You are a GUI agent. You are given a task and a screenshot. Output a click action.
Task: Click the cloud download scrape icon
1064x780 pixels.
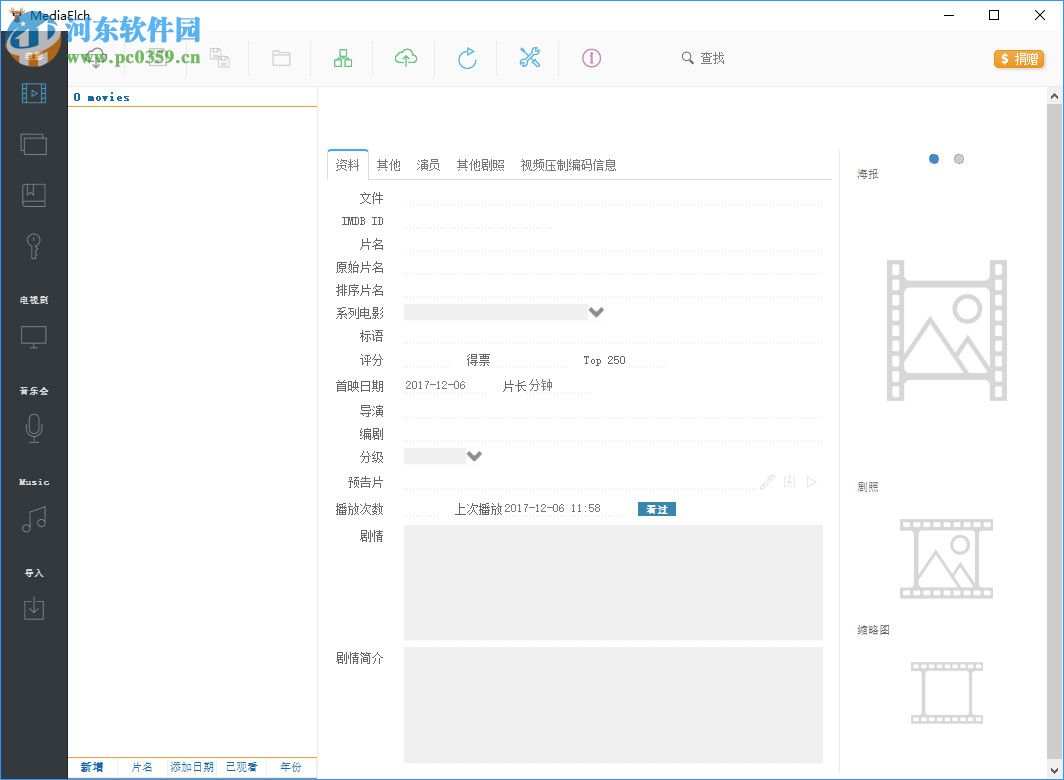[404, 58]
